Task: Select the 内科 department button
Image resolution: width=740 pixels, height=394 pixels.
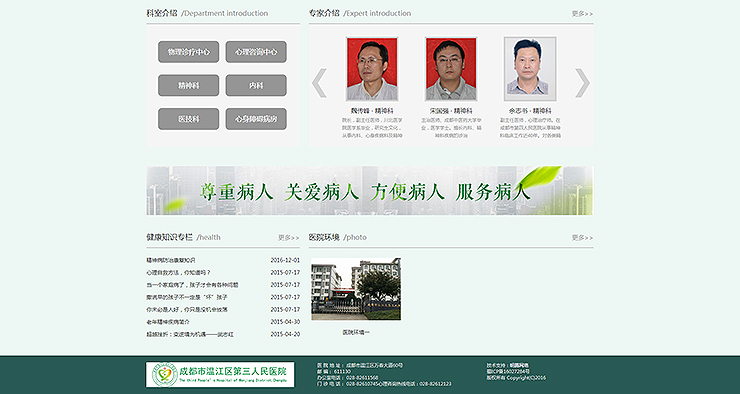Action: pos(256,85)
